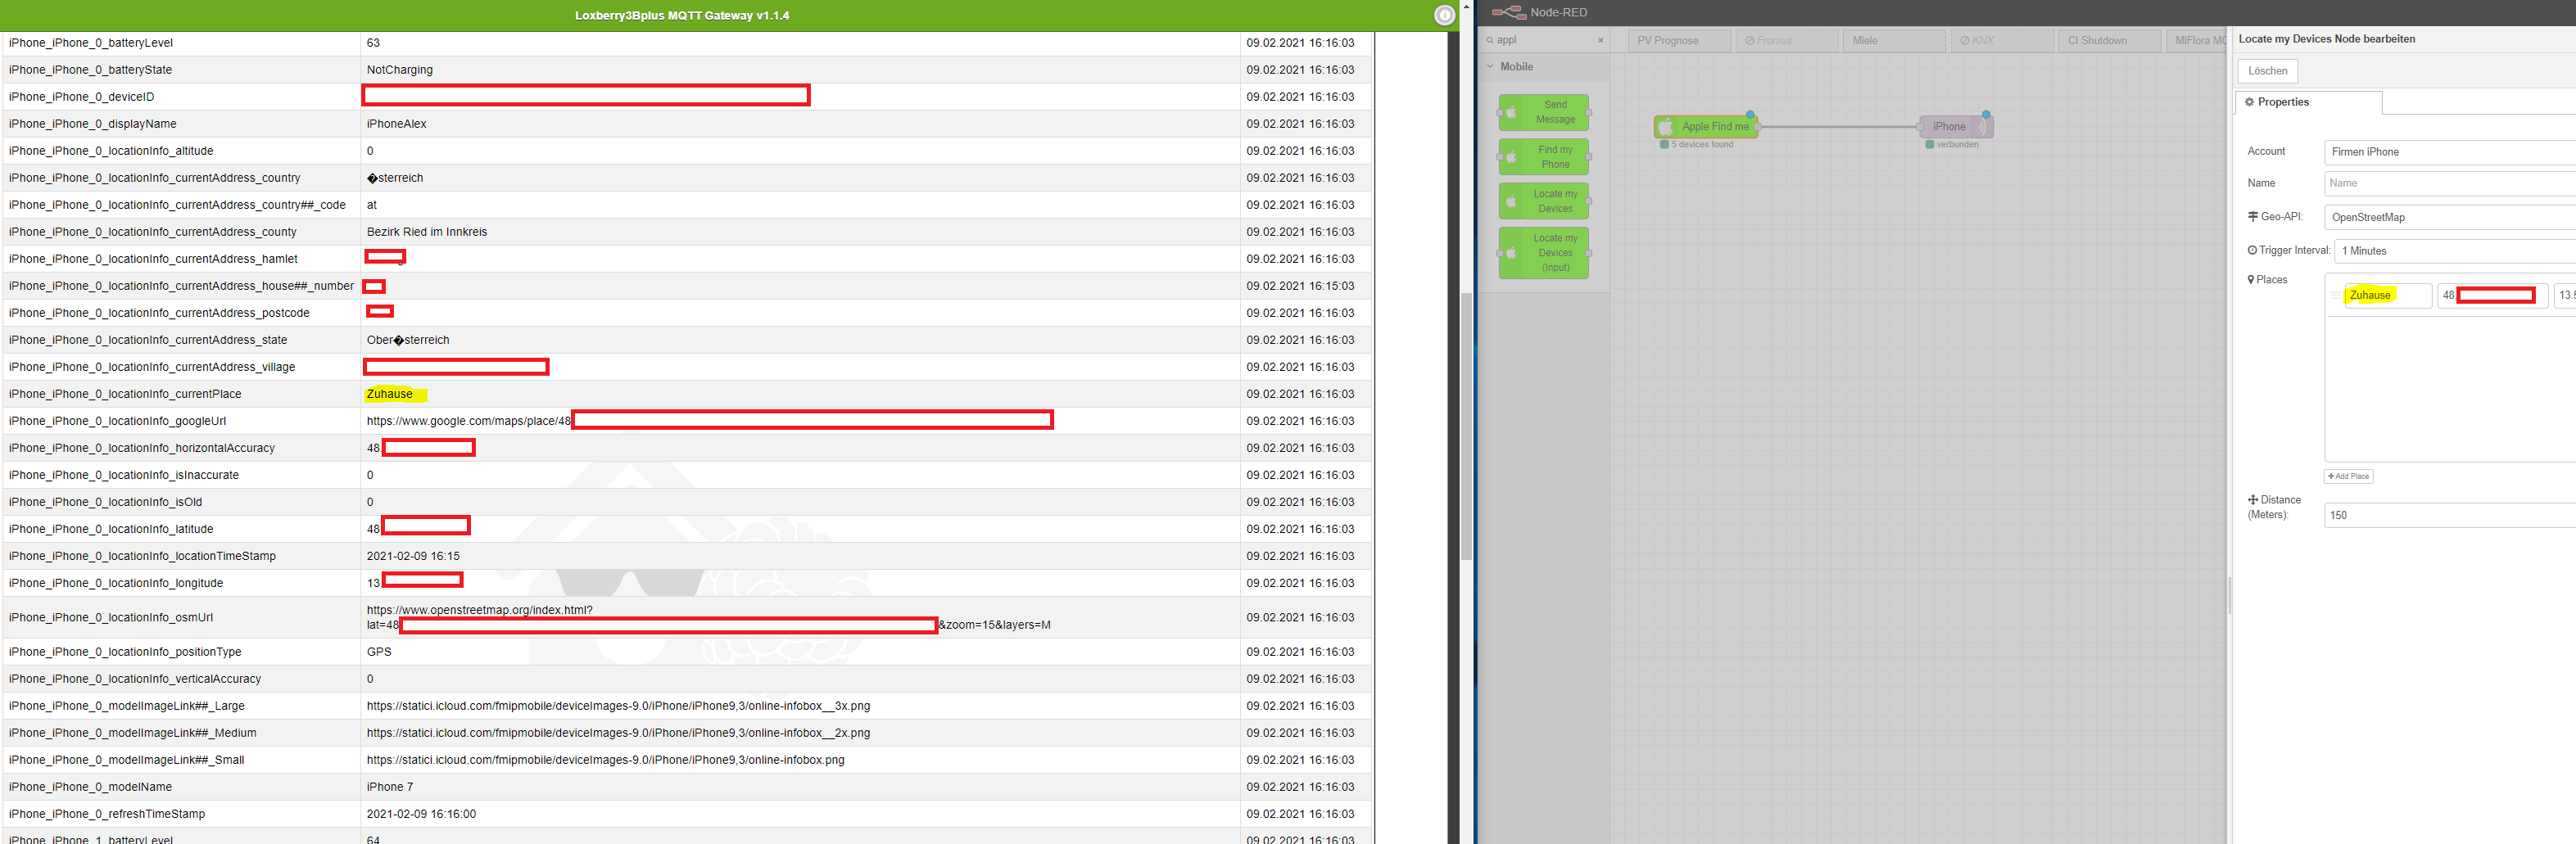Click 'iPhone_iPhone_0_deviceID' topic cell
This screenshot has height=844, width=2576.
pyautogui.click(x=182, y=97)
